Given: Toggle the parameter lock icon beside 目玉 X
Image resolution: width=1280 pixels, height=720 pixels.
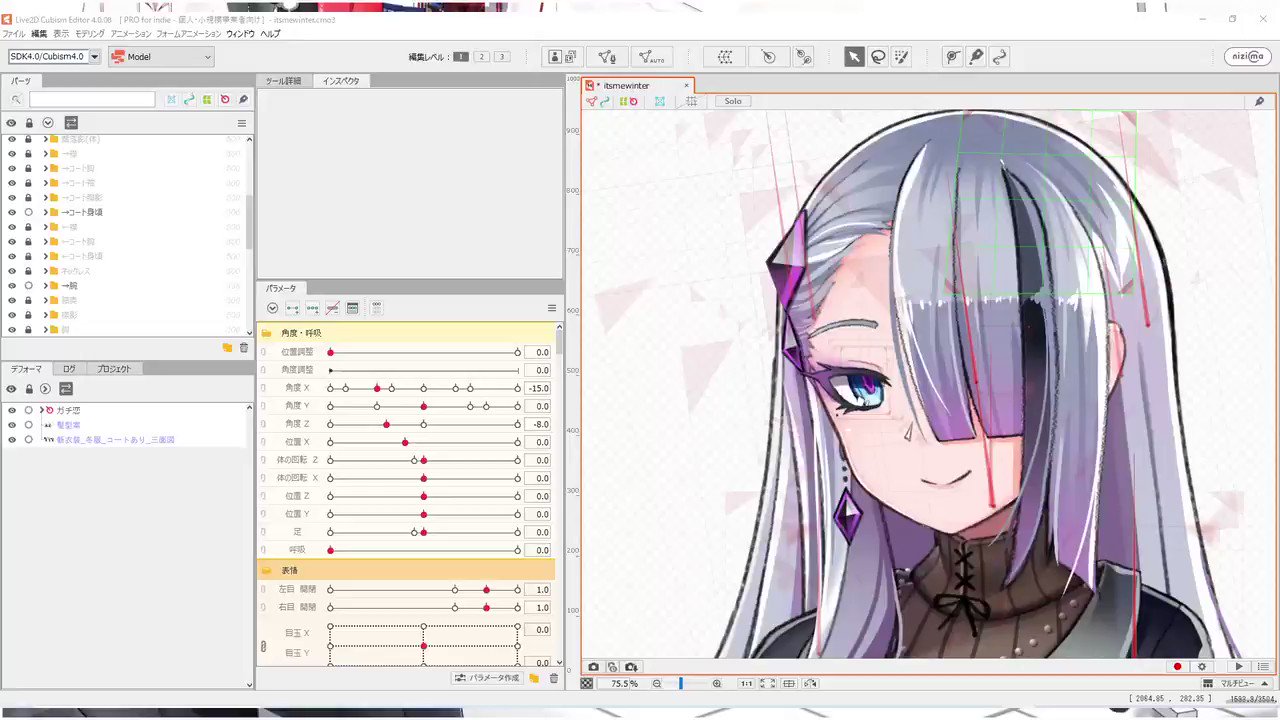Looking at the screenshot, I should click(x=264, y=646).
